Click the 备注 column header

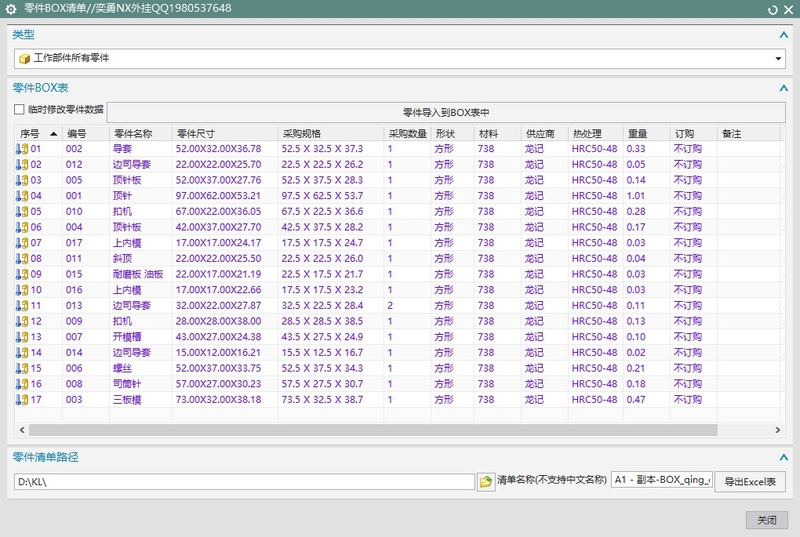coord(748,134)
